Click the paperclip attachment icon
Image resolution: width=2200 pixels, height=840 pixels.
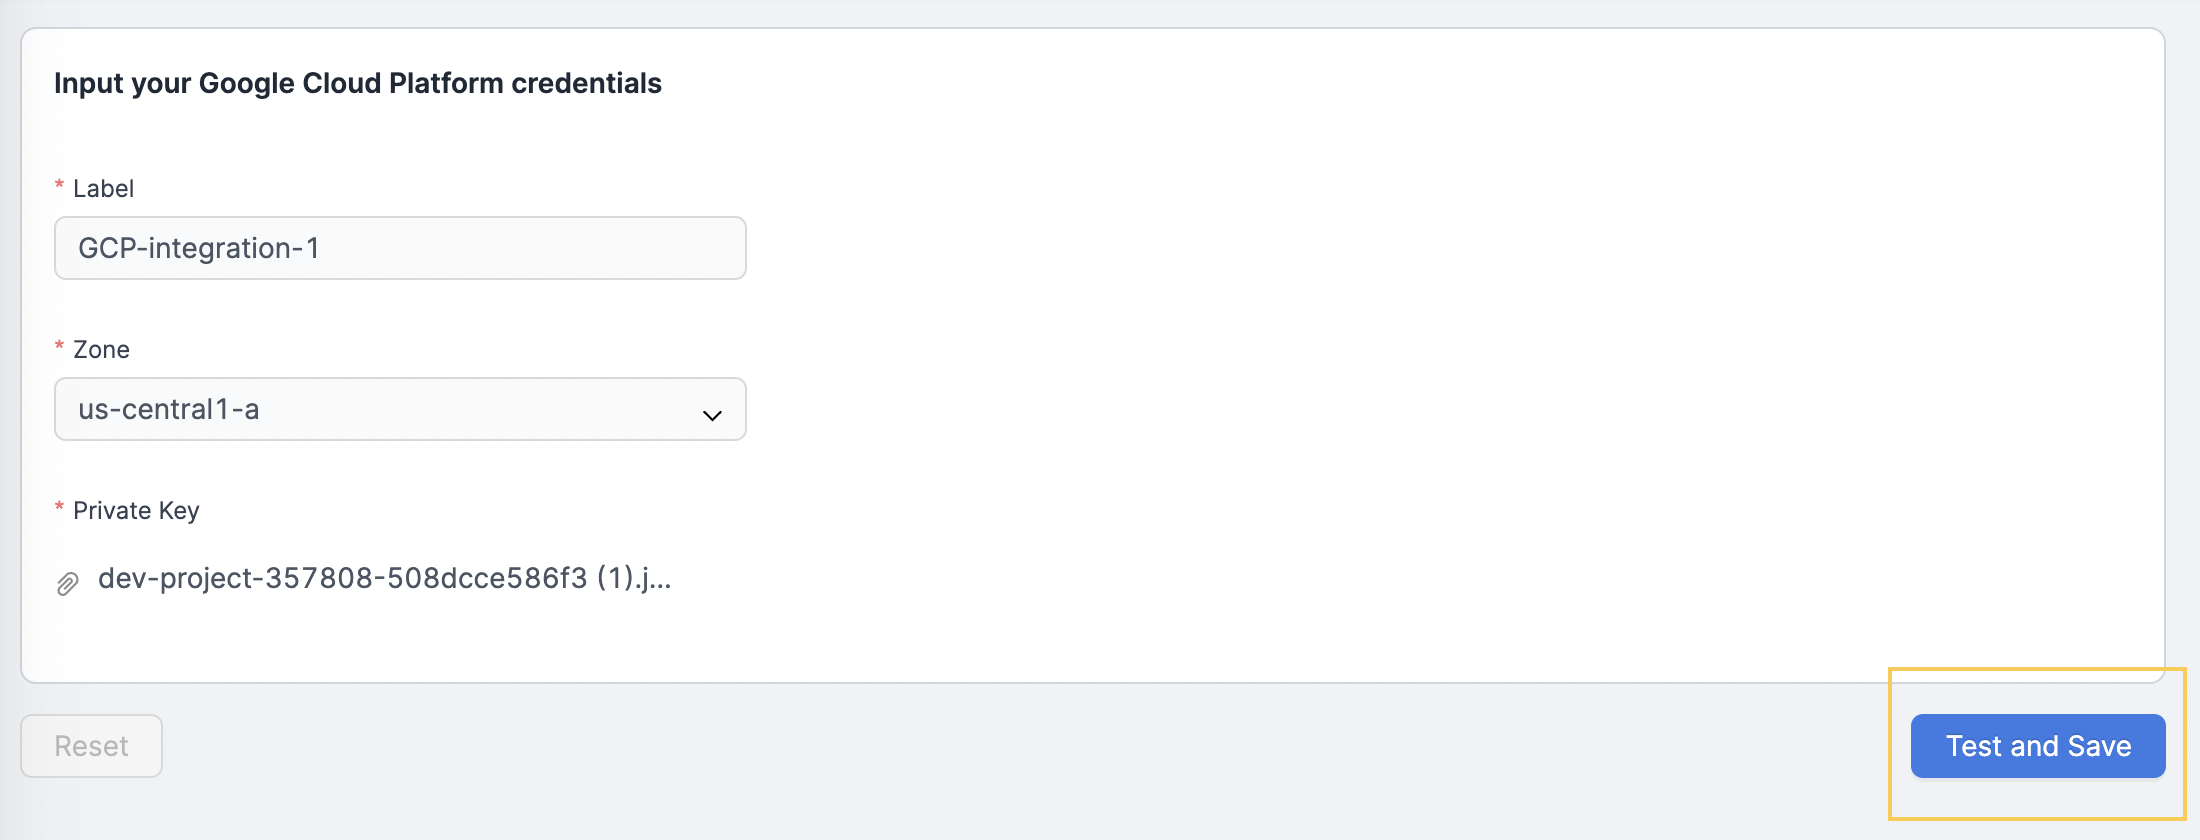tap(67, 584)
